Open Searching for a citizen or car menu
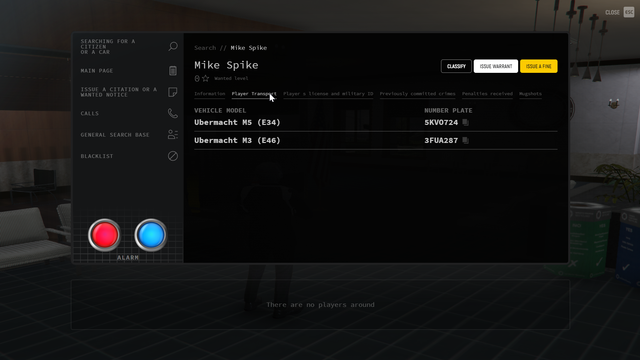Viewport: 640px width, 360px height. 129,47
